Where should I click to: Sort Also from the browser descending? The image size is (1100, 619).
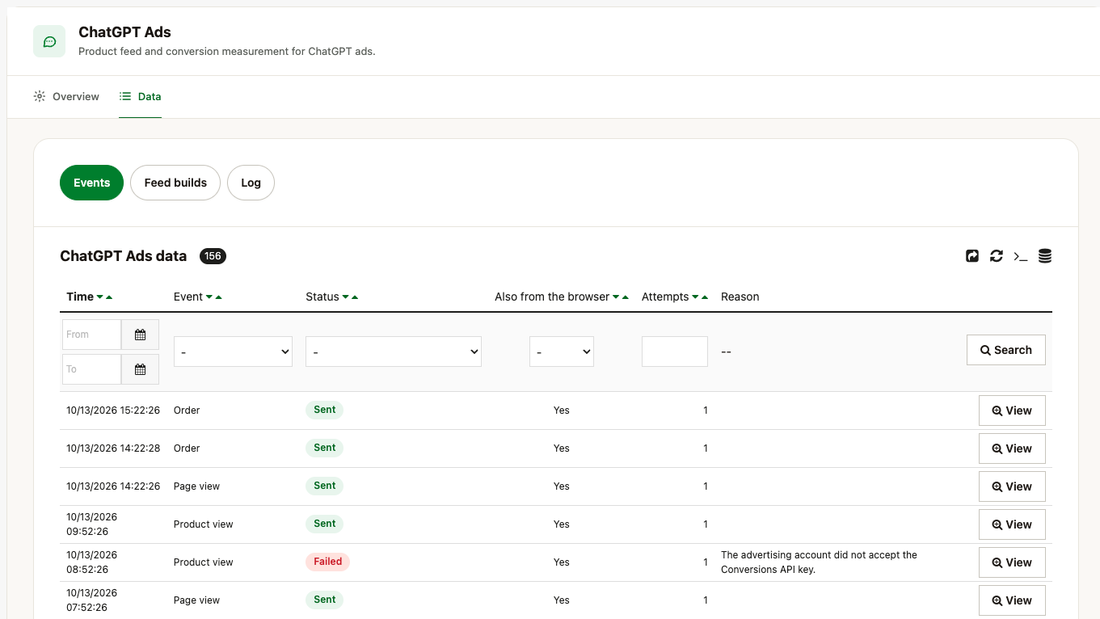click(616, 297)
